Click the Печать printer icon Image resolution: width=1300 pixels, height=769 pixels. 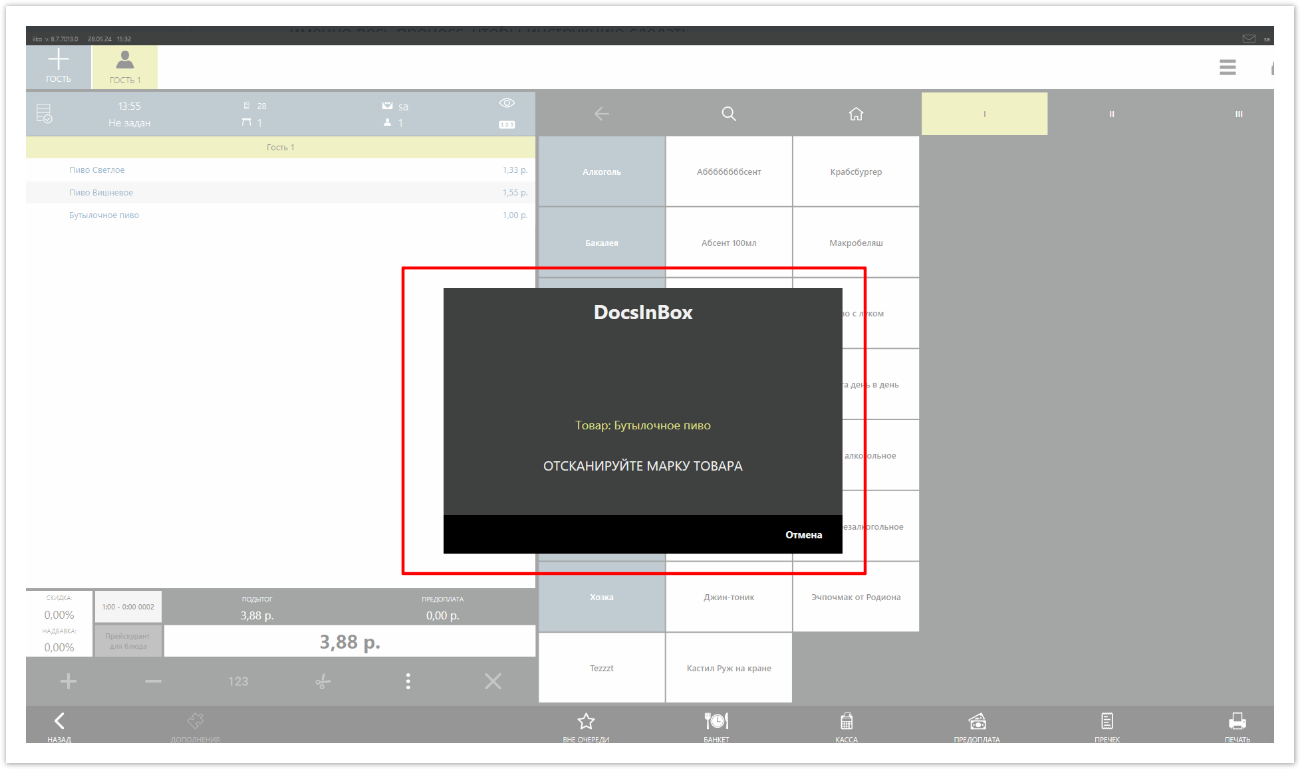(1236, 724)
